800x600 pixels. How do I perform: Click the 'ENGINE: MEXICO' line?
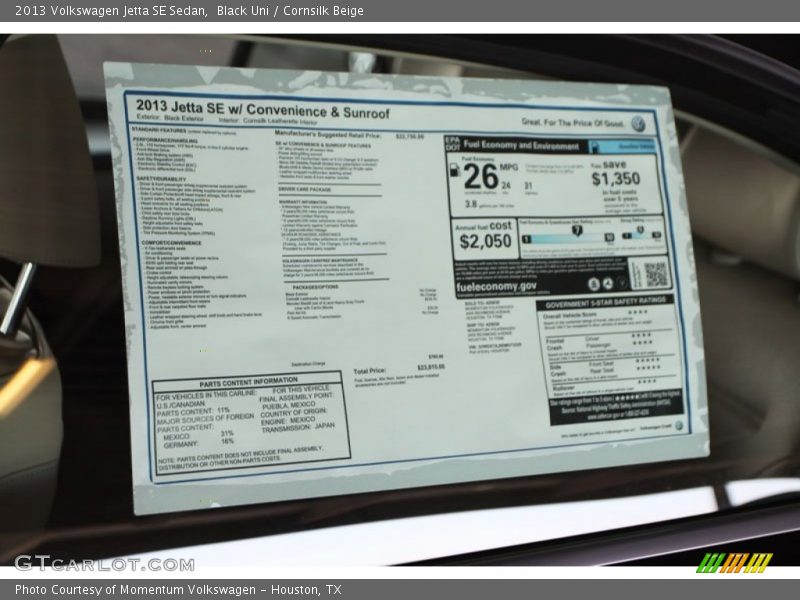pos(288,420)
